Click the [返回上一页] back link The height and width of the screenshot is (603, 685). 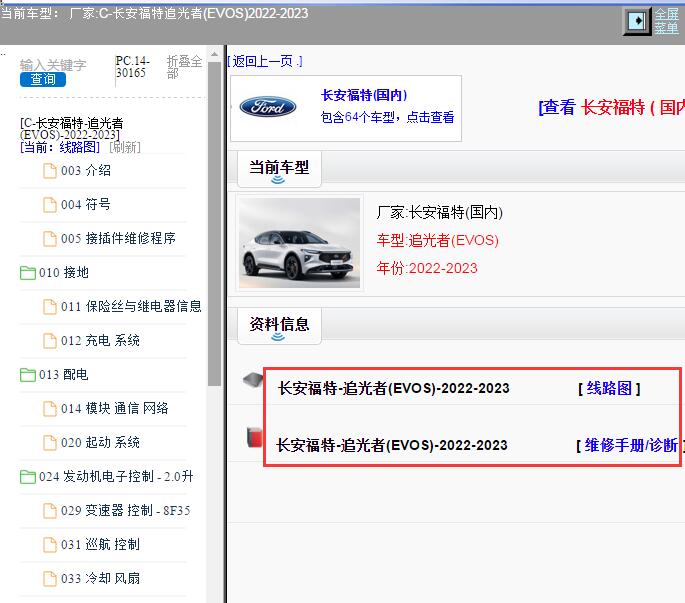[265, 61]
